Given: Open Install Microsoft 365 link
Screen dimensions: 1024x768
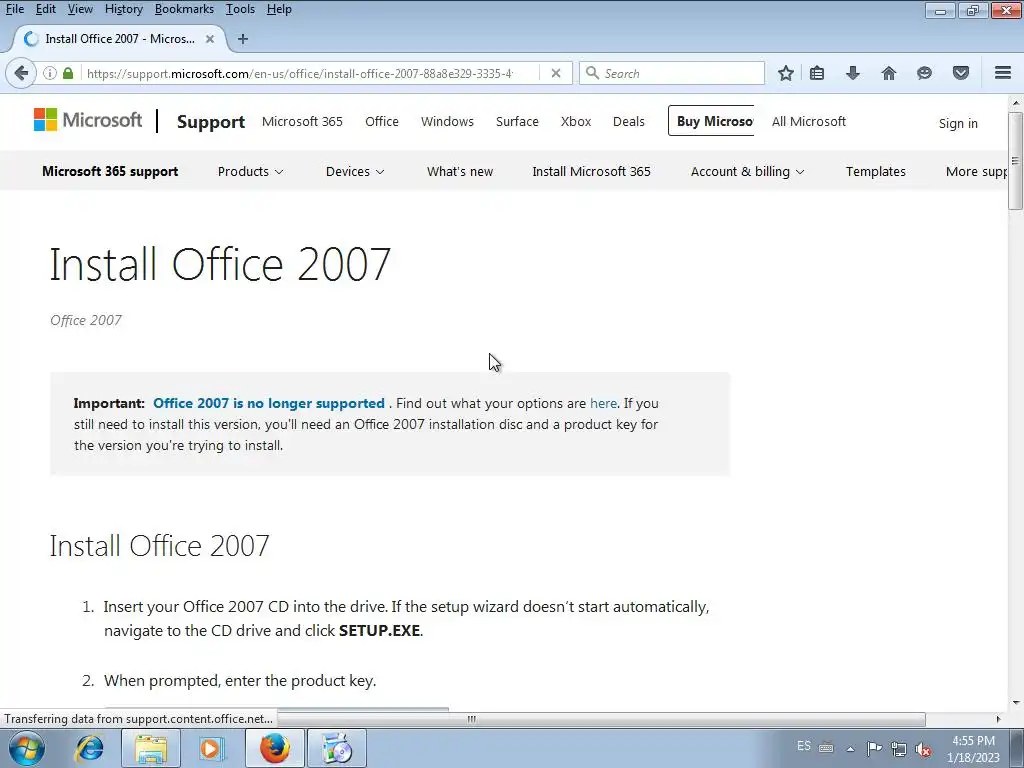Looking at the screenshot, I should 591,171.
